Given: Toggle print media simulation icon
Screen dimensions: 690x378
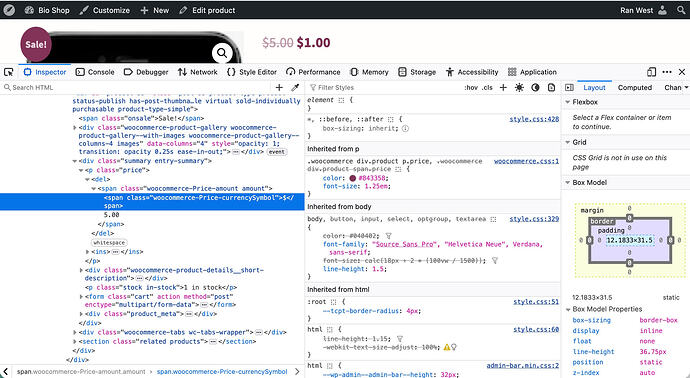Looking at the screenshot, I should click(551, 88).
